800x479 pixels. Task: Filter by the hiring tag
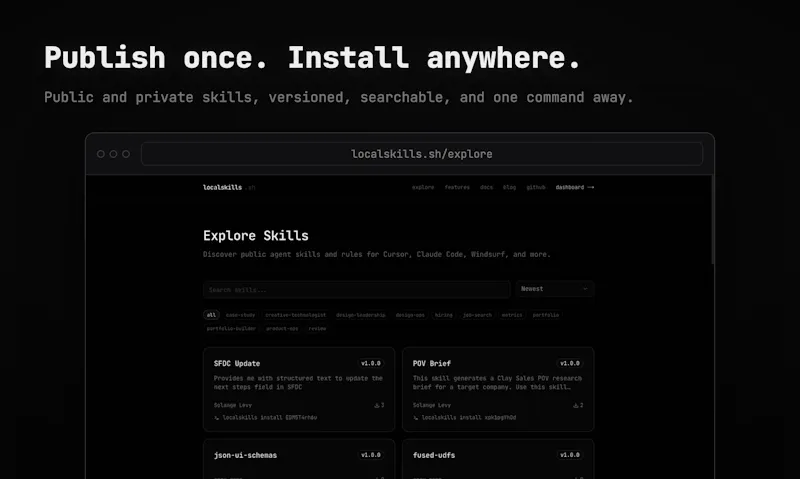pyautogui.click(x=443, y=315)
